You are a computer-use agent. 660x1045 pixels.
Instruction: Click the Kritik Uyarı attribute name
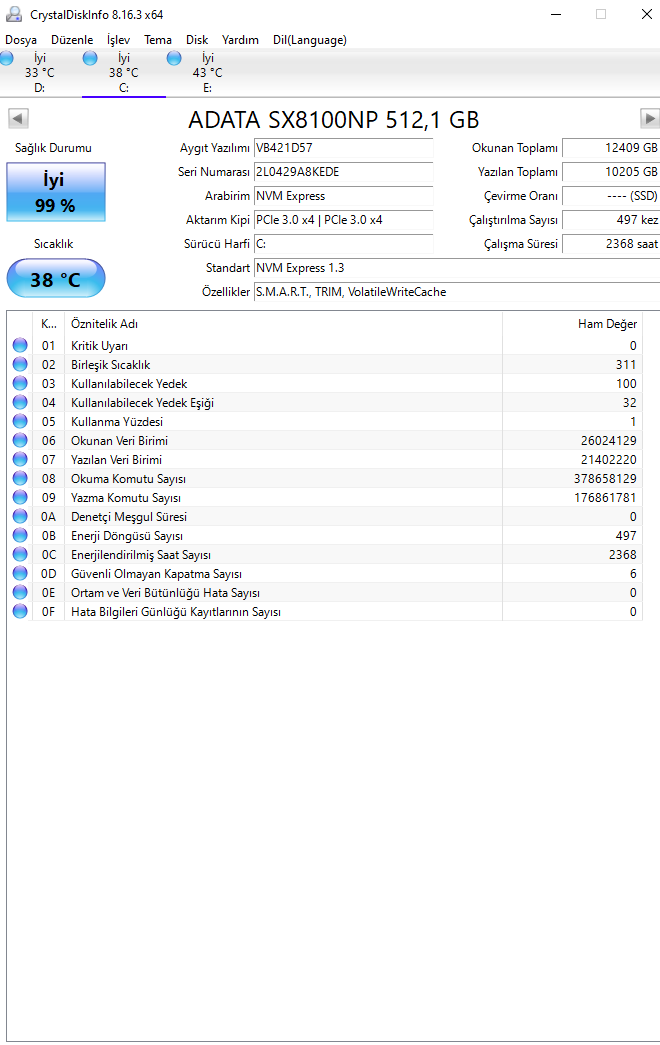tap(99, 346)
